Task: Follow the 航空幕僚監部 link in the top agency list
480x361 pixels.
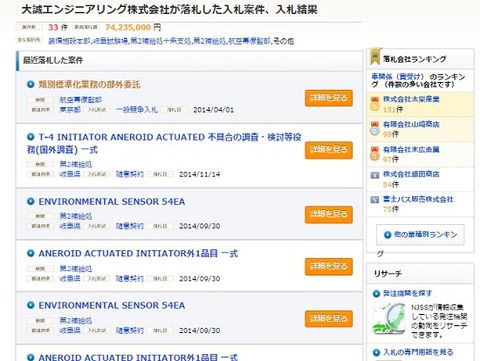Action: click(249, 41)
